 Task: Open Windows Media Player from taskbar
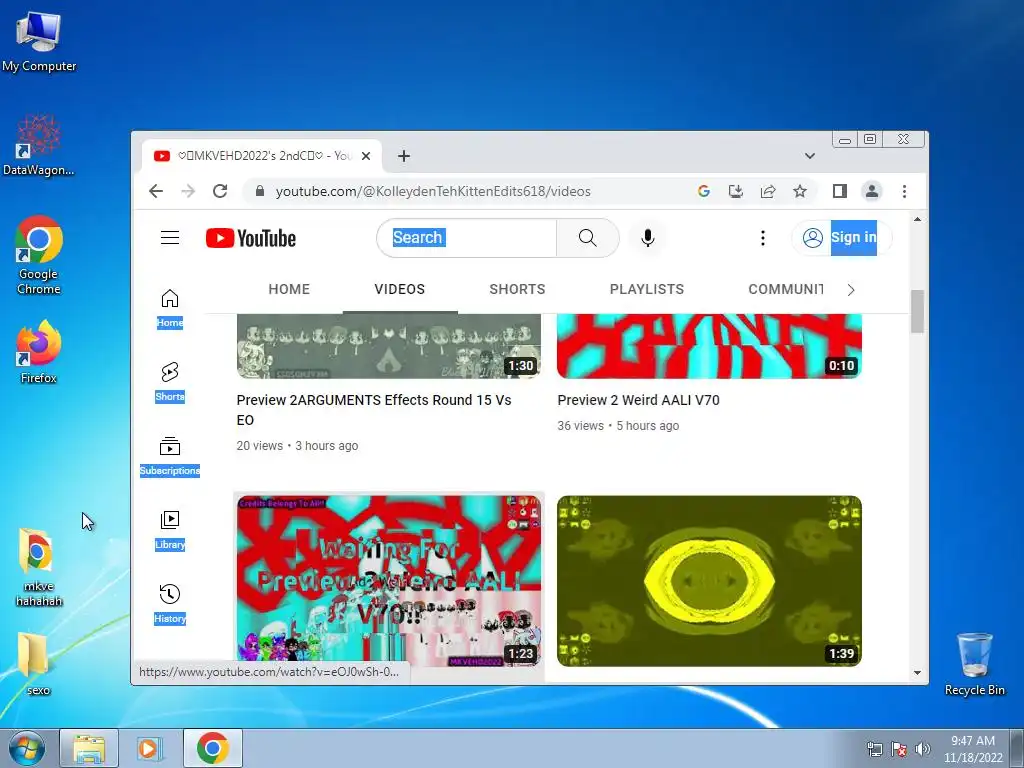pyautogui.click(x=150, y=748)
